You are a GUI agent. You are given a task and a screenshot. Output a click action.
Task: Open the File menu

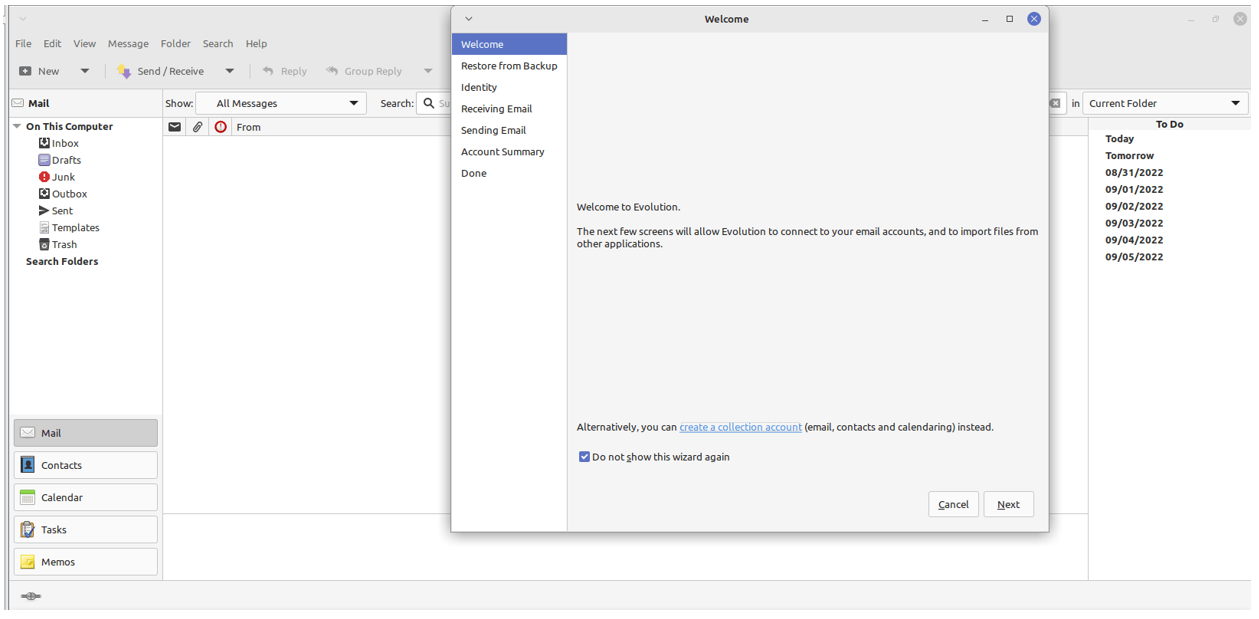23,44
